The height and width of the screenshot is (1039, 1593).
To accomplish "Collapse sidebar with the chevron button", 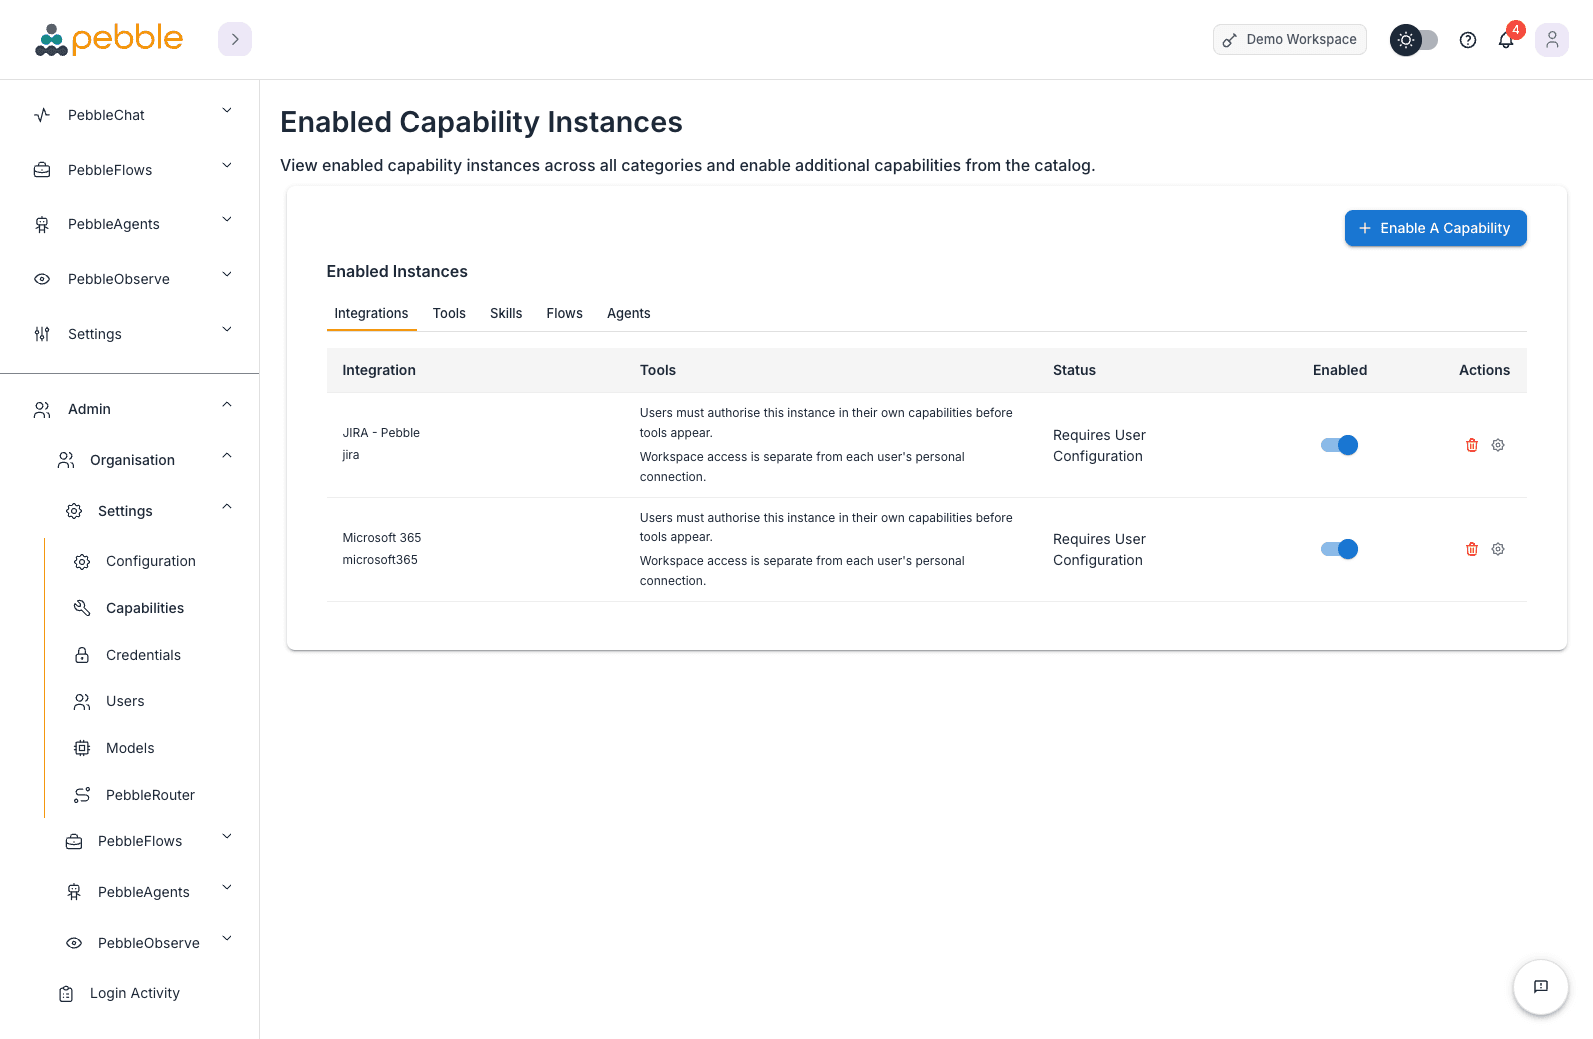I will [x=235, y=39].
